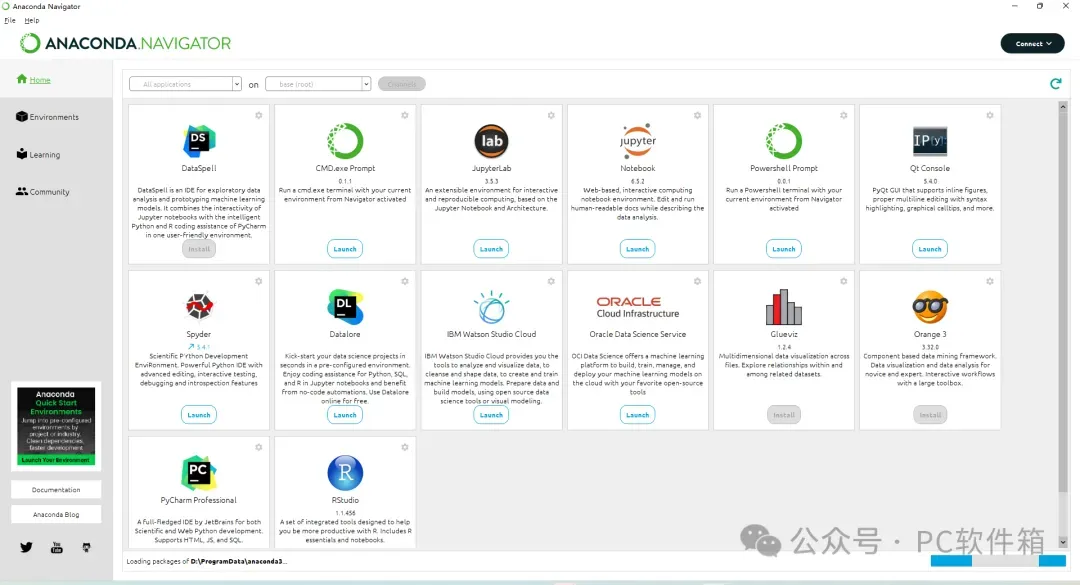Click the loading packages progress bar
Viewport: 1080px width, 585px height.
[998, 561]
